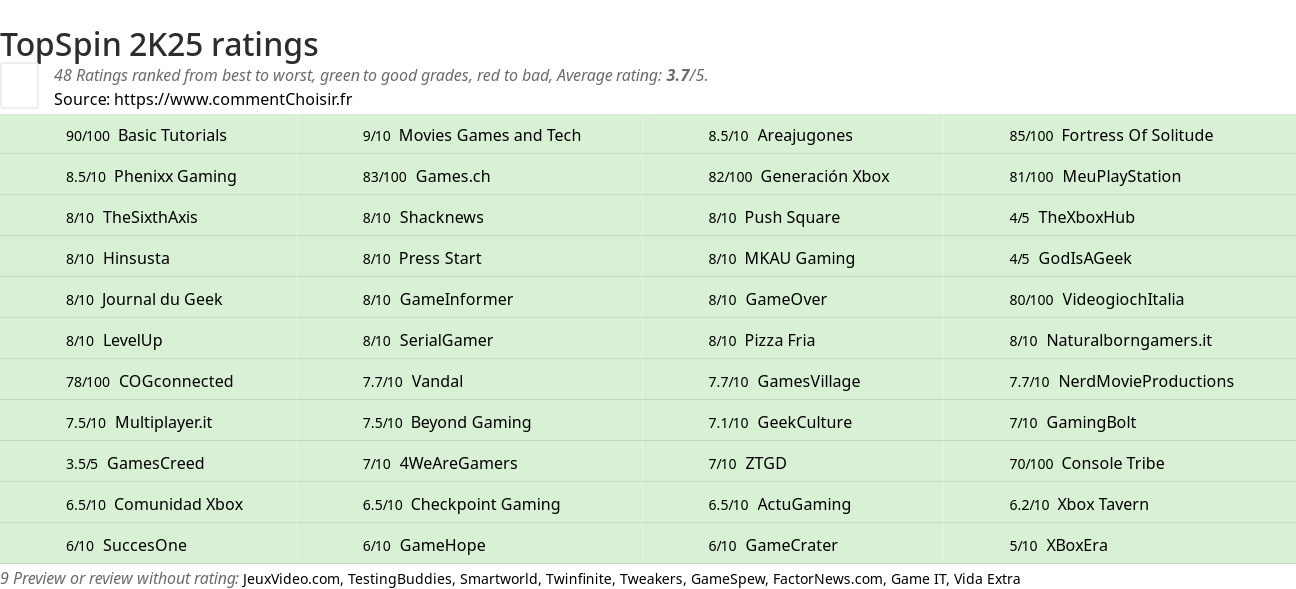
Task: Open the COGconnected 78/100 review
Action: click(x=149, y=381)
